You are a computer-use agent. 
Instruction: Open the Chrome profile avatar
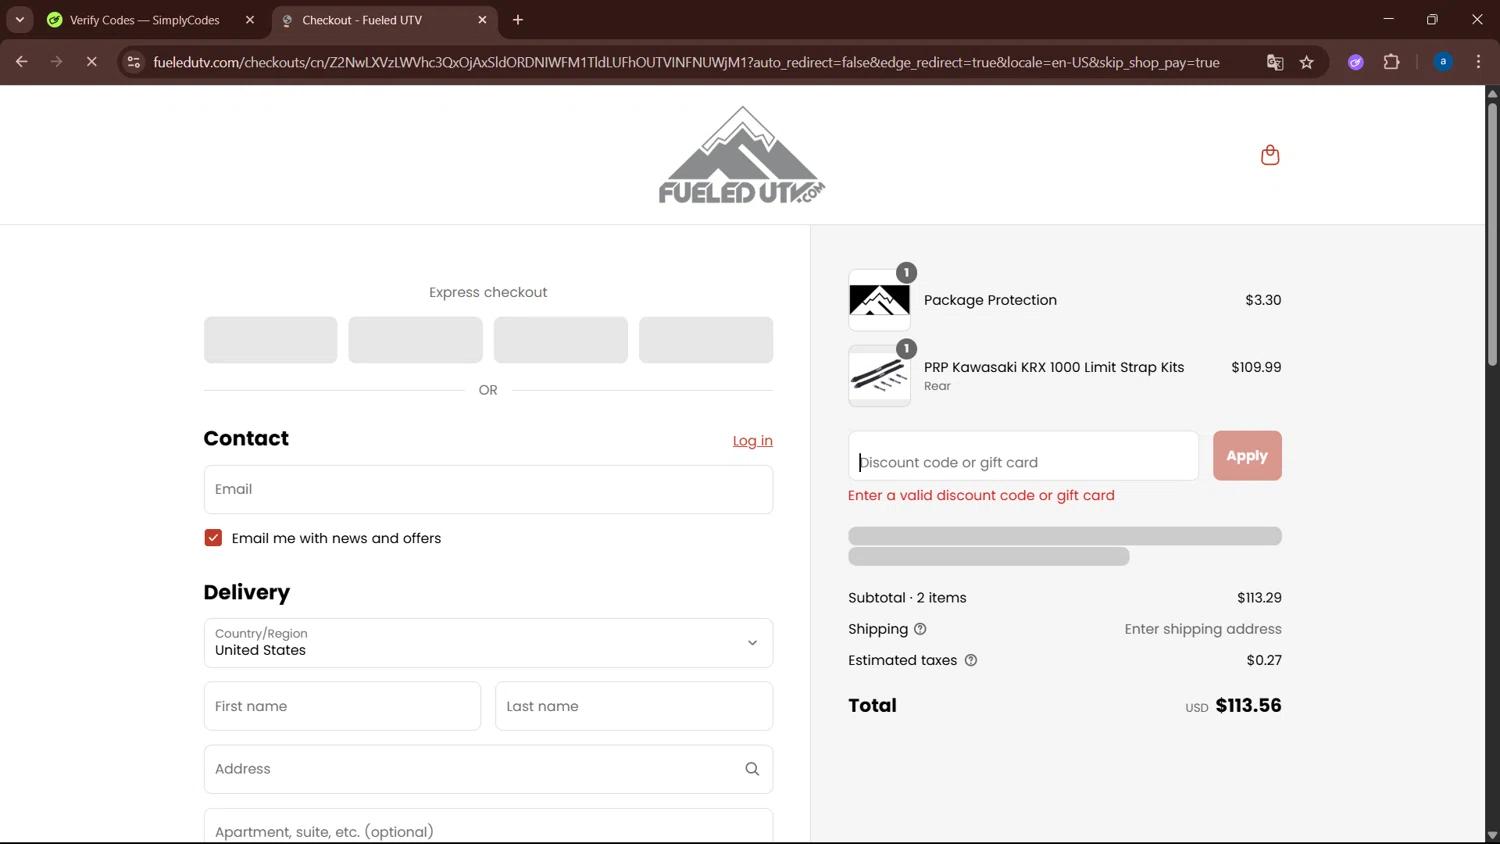pyautogui.click(x=1443, y=62)
